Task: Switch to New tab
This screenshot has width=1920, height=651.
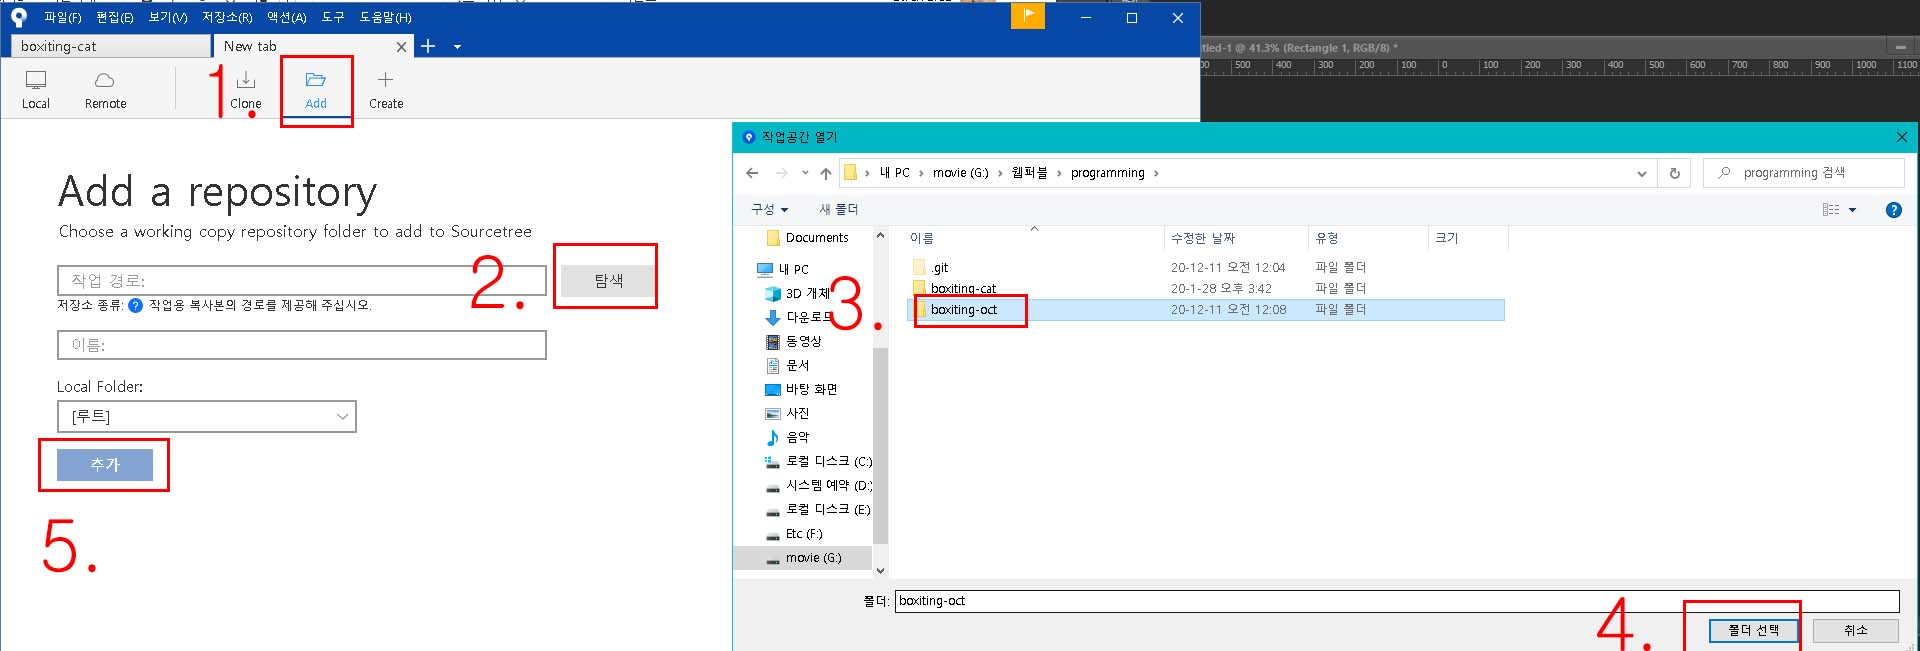Action: (312, 46)
